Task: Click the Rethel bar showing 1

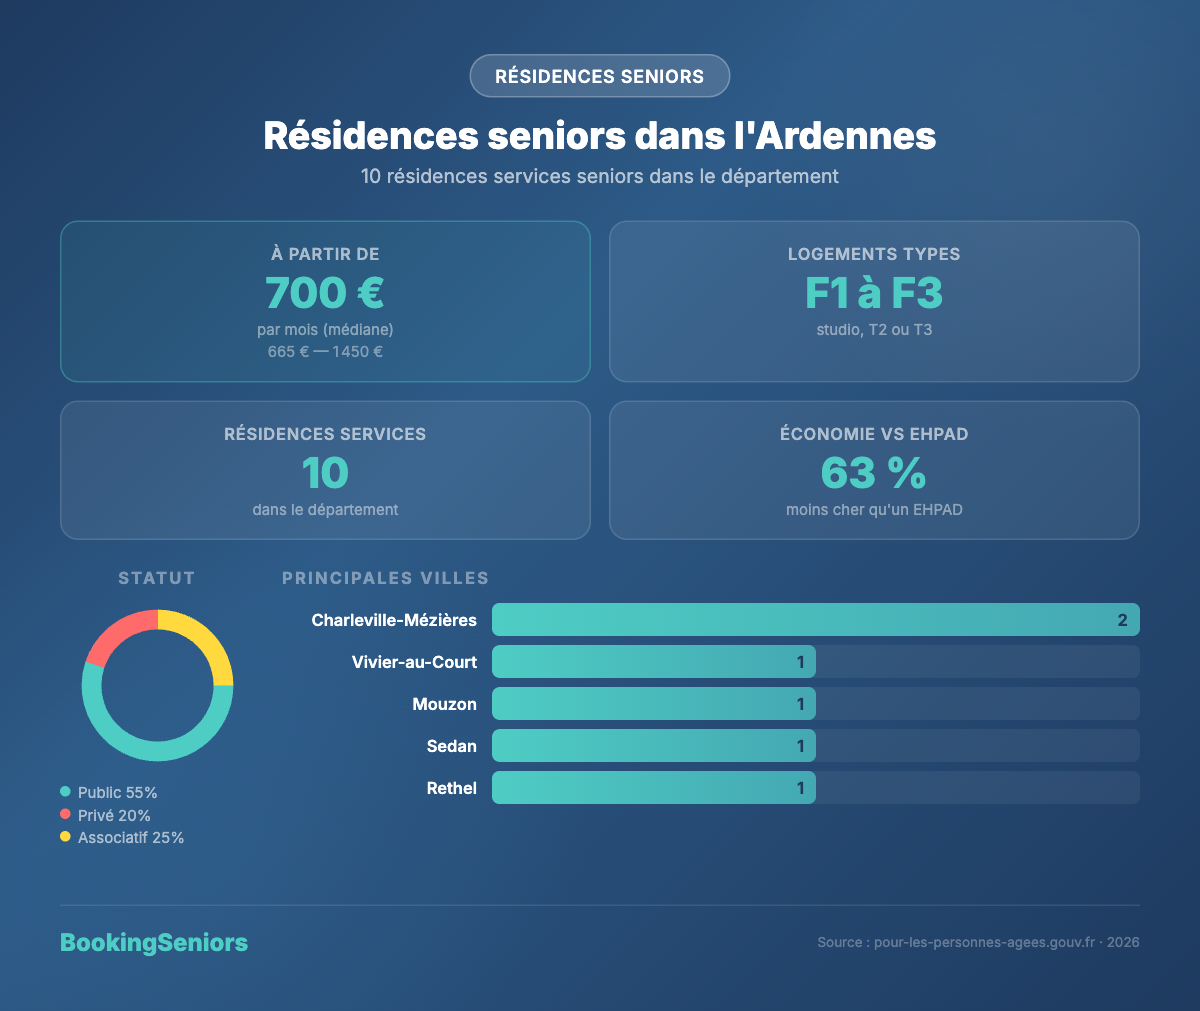Action: 653,787
